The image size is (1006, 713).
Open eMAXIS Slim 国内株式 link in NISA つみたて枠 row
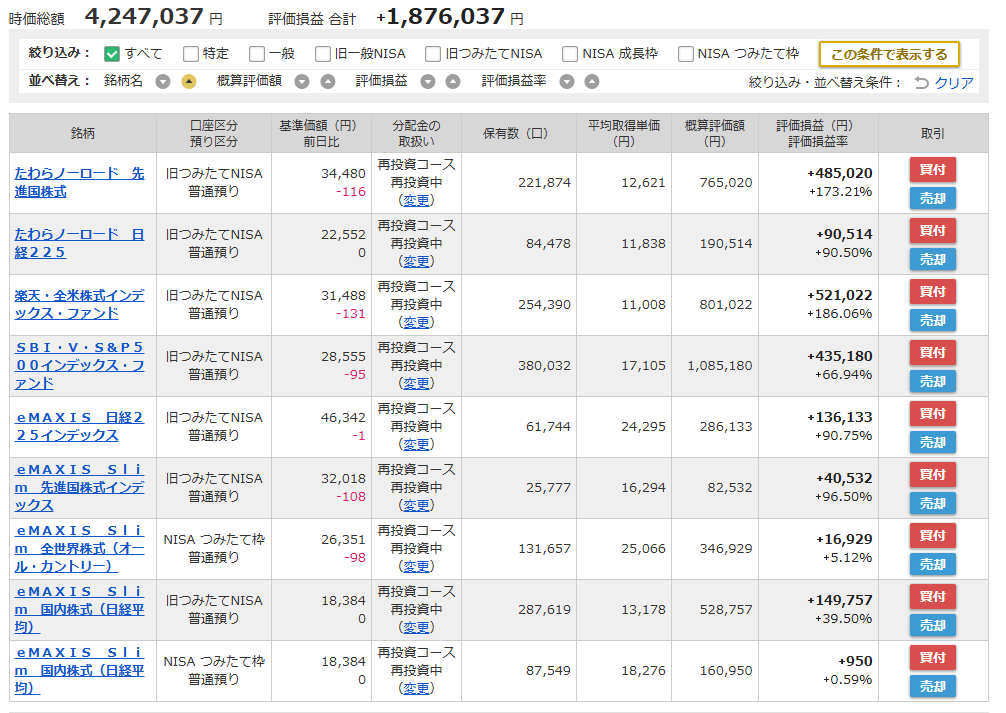pos(80,670)
